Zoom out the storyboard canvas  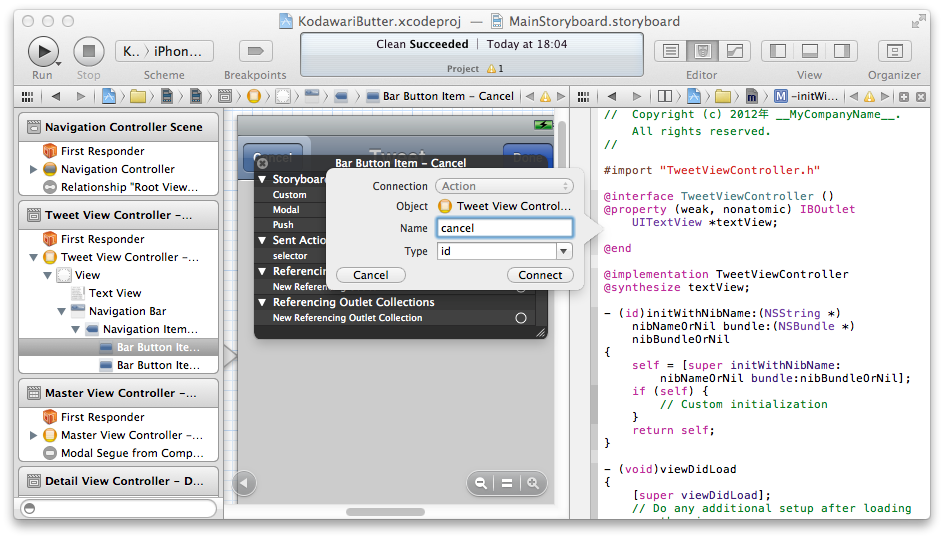[480, 483]
